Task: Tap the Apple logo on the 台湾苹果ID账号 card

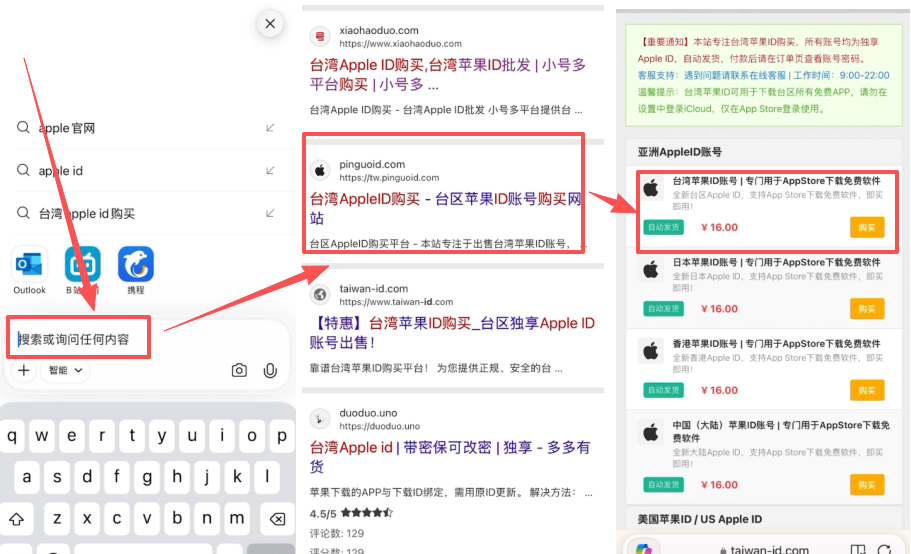Action: [x=651, y=188]
